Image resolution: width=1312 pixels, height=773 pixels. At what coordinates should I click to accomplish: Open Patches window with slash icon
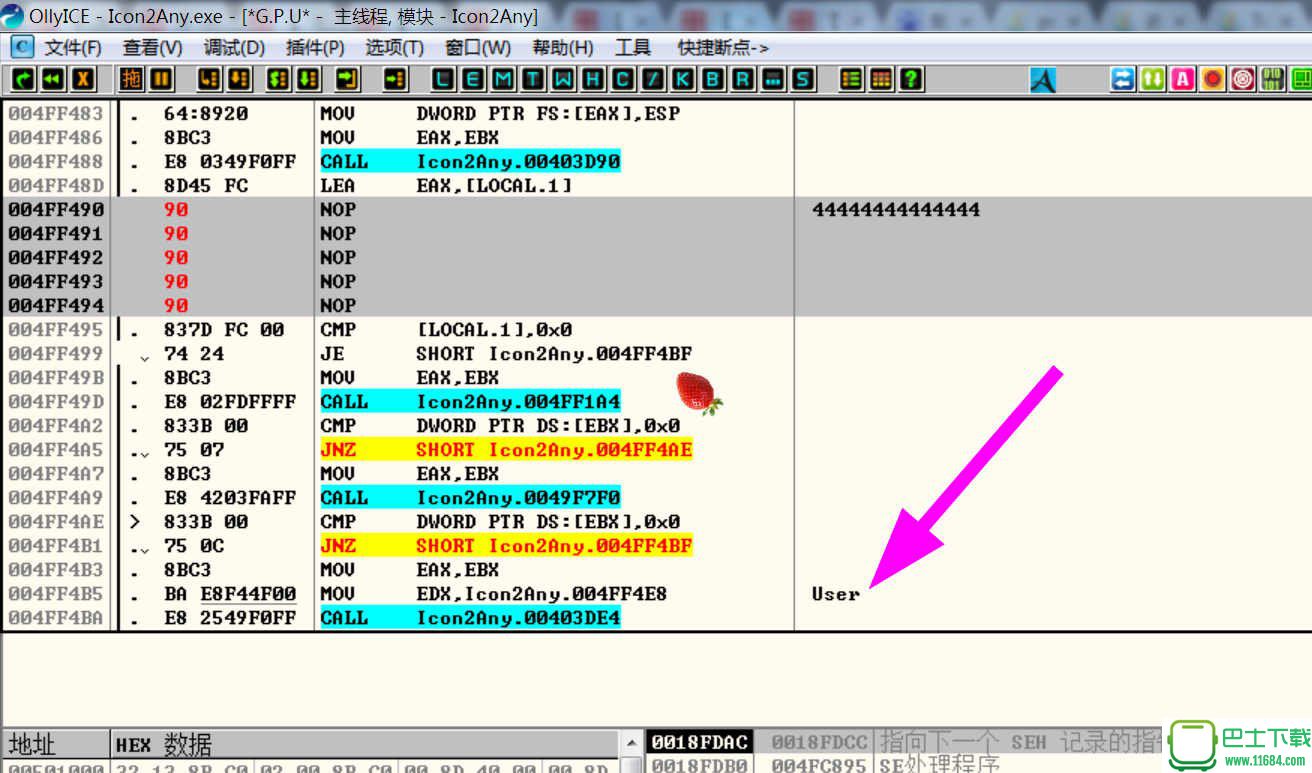point(653,79)
